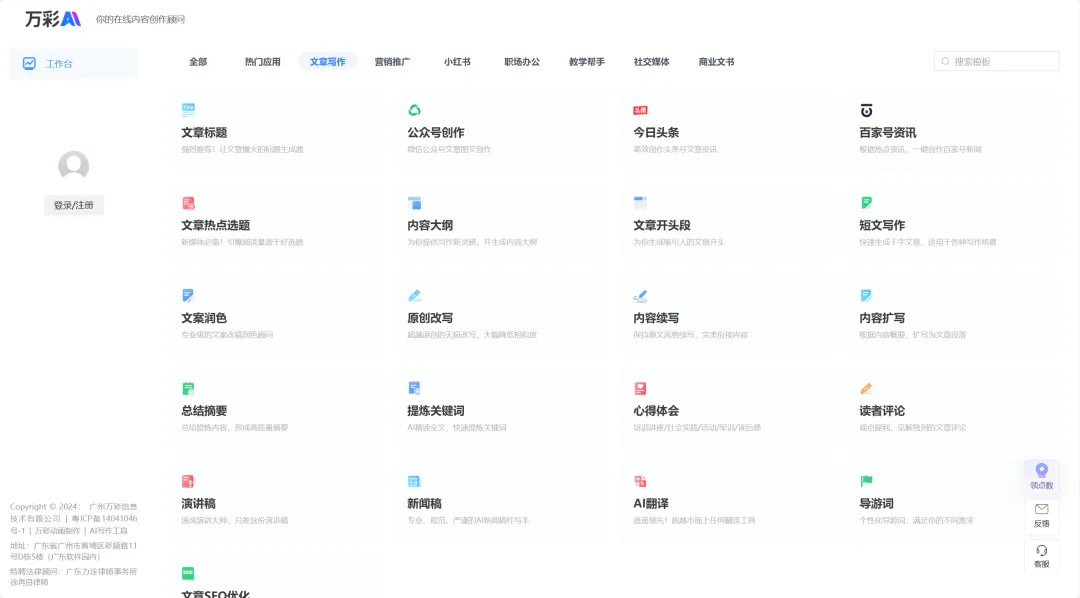This screenshot has width=1080, height=598.
Task: Open 工作台 in the sidebar
Action: (x=74, y=63)
